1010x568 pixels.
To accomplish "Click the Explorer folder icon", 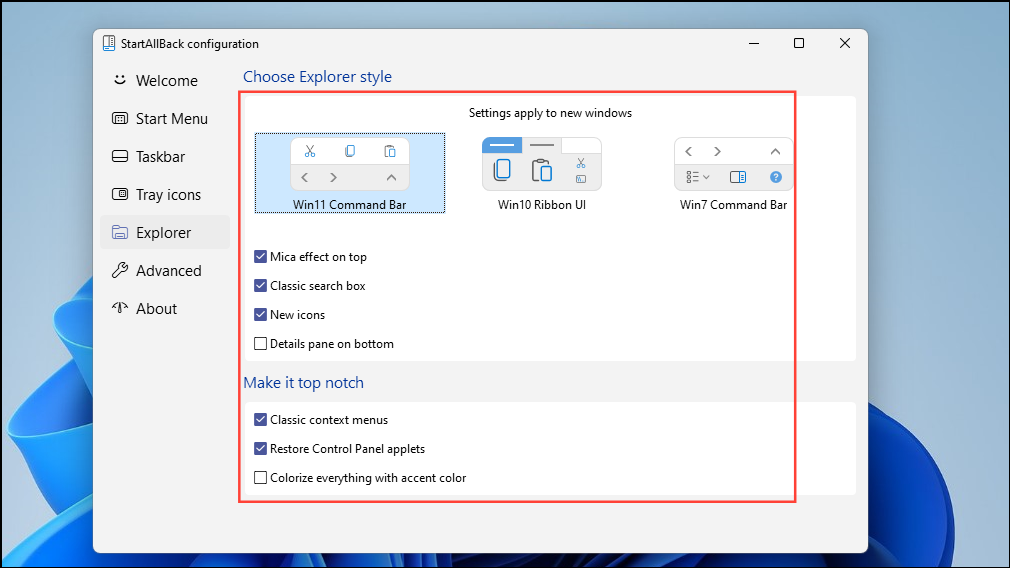I will 120,232.
